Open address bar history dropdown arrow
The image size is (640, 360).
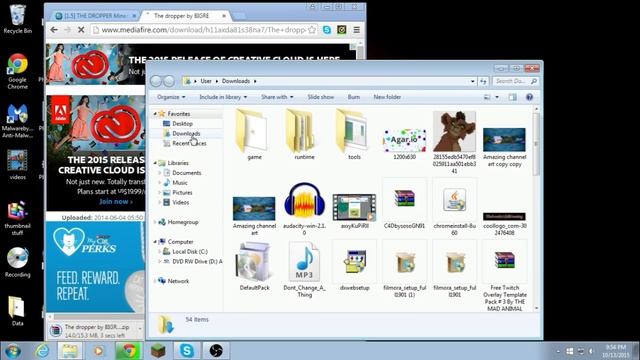[x=473, y=81]
